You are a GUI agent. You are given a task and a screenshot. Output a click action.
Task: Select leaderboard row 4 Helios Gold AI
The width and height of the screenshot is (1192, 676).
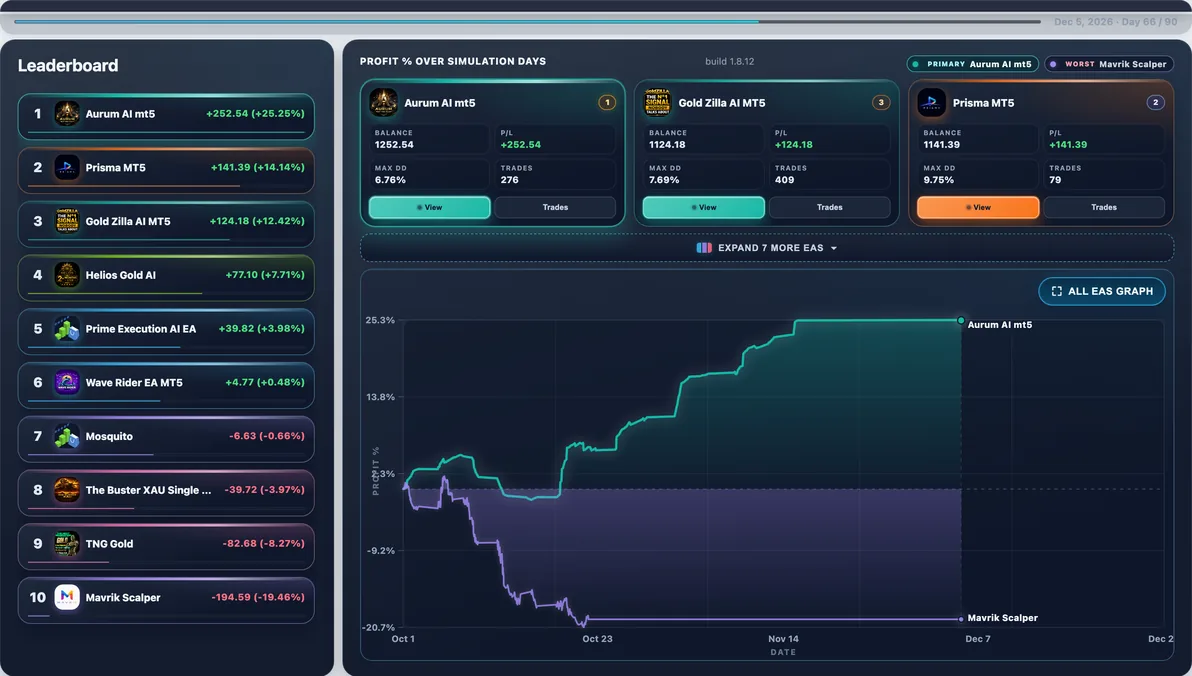point(166,278)
